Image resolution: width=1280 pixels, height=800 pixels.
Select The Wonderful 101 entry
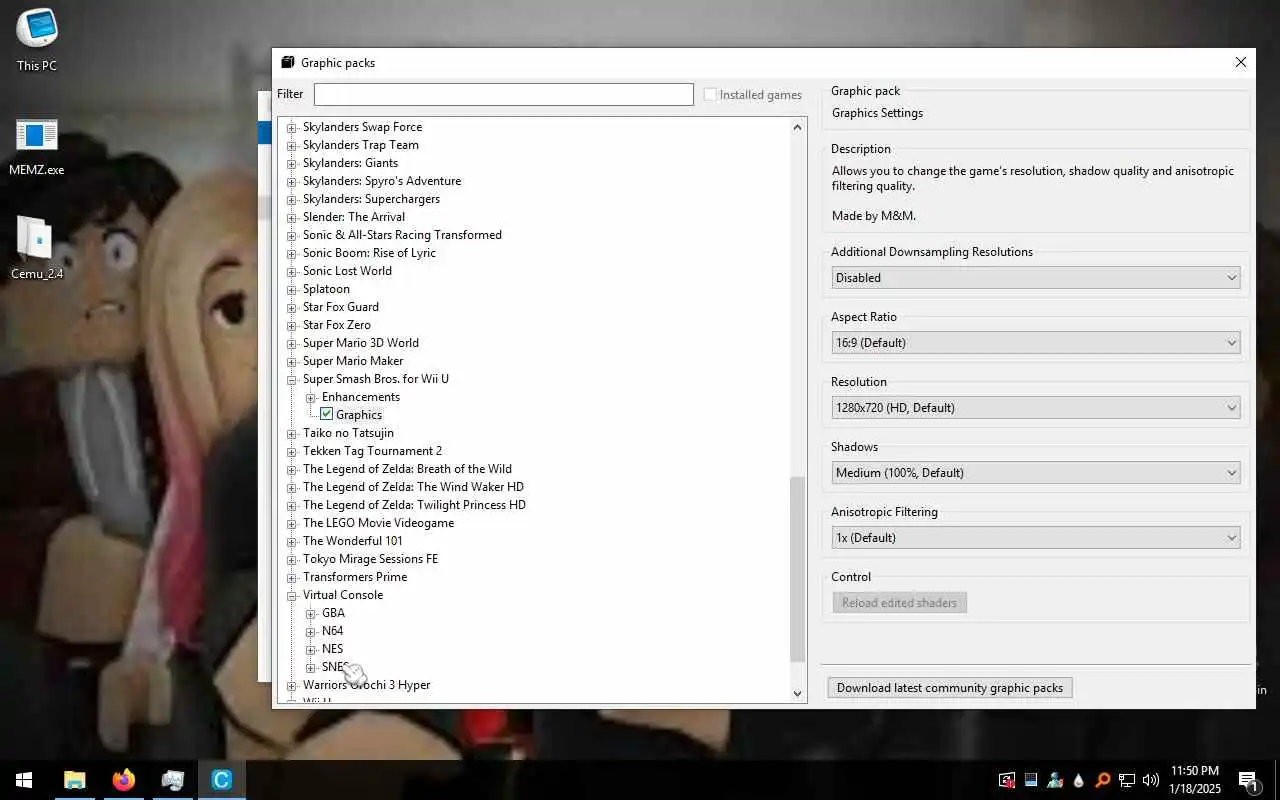(352, 541)
